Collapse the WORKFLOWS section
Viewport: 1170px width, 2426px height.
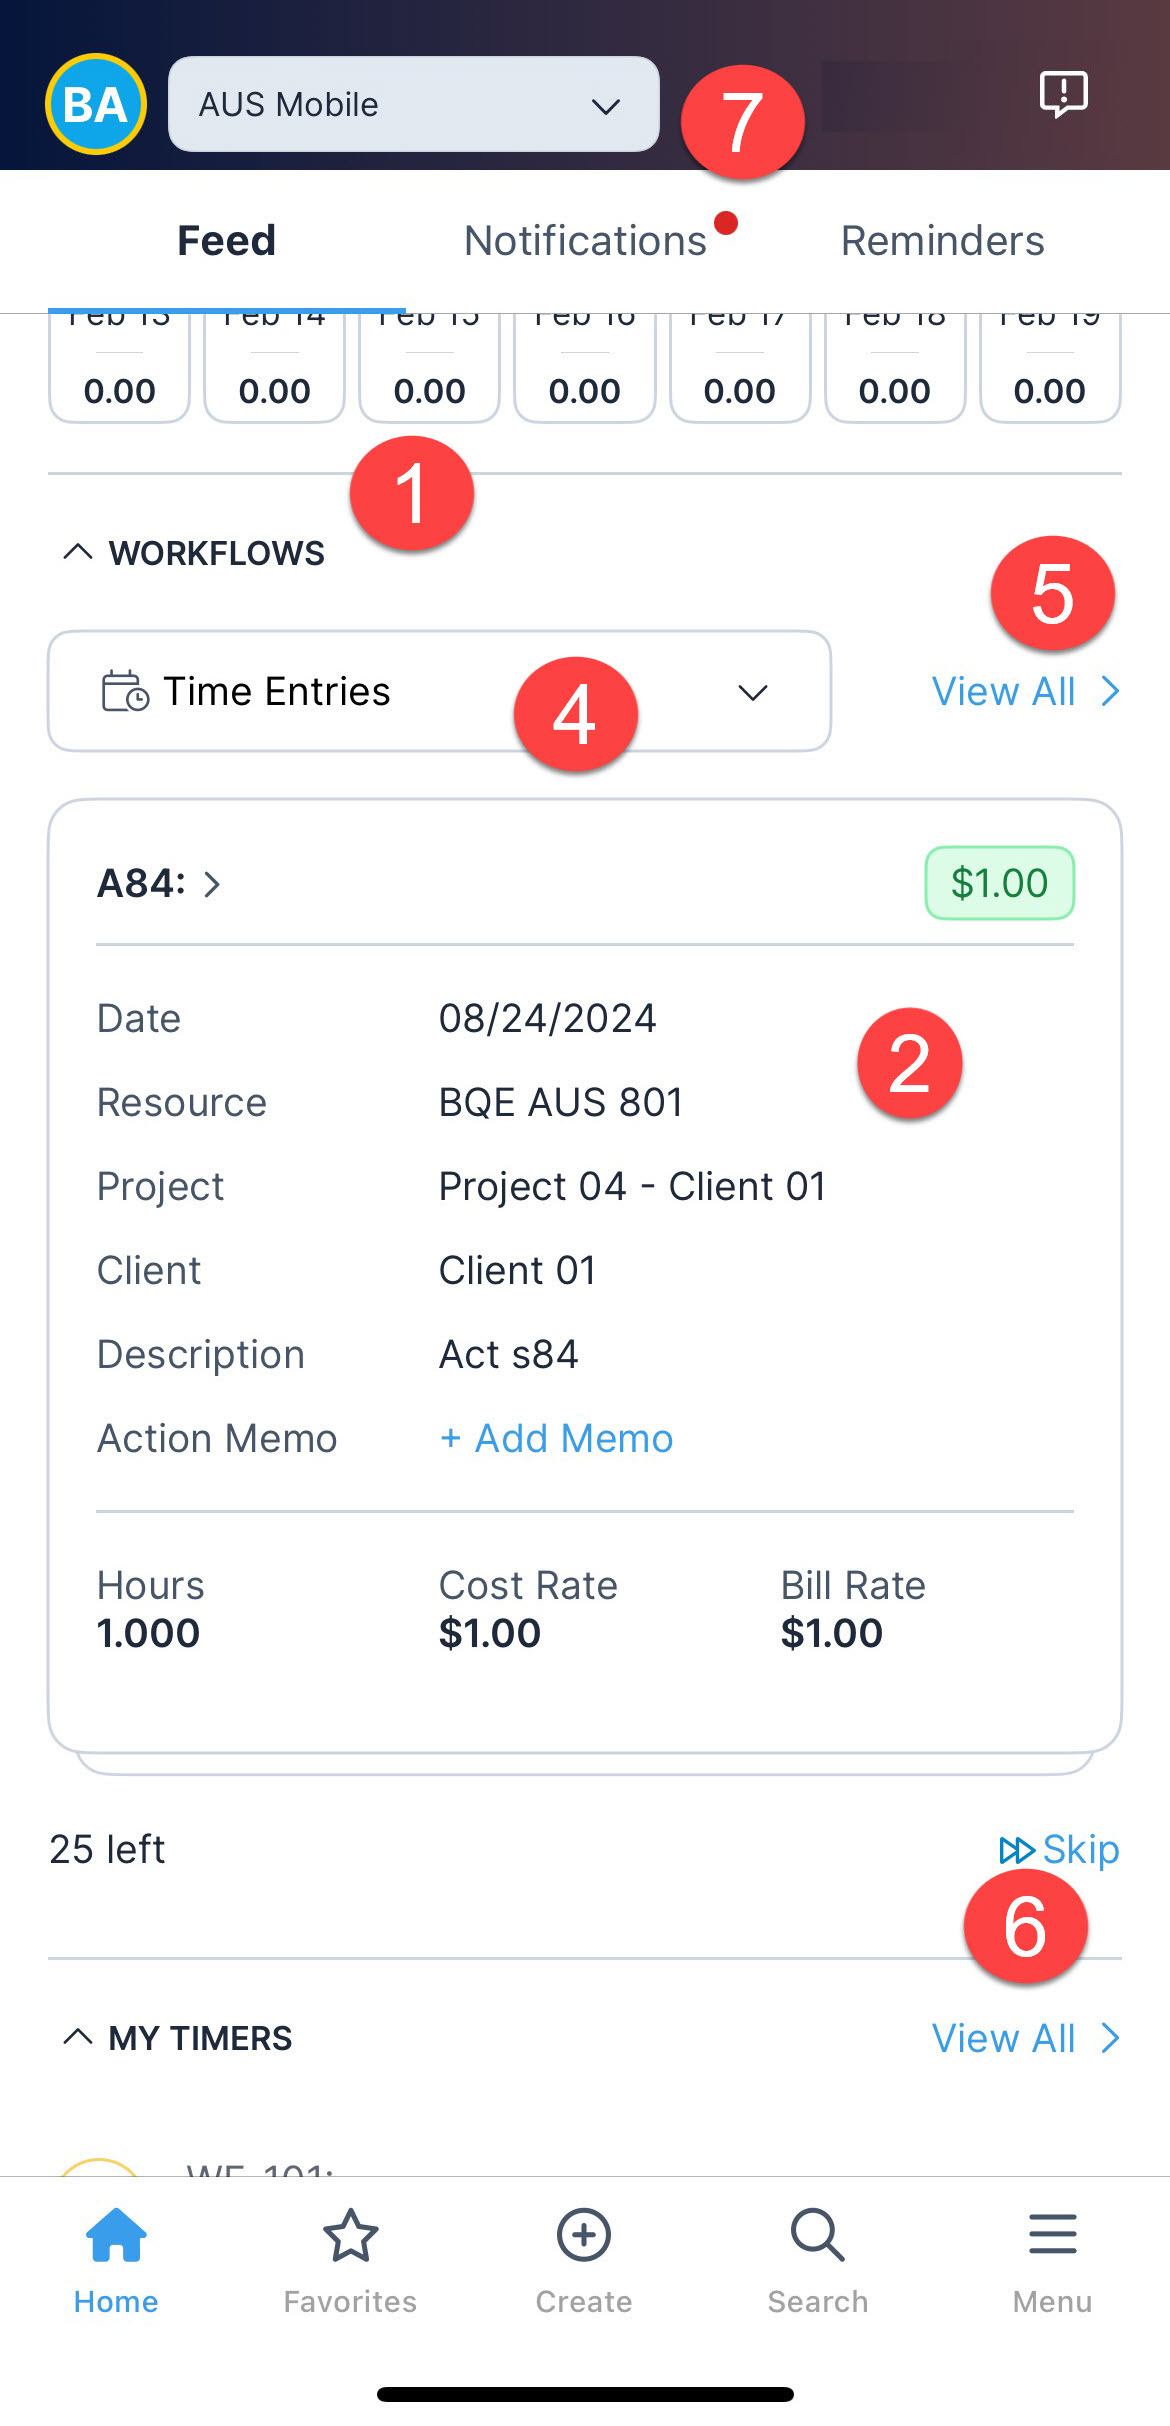pos(77,552)
